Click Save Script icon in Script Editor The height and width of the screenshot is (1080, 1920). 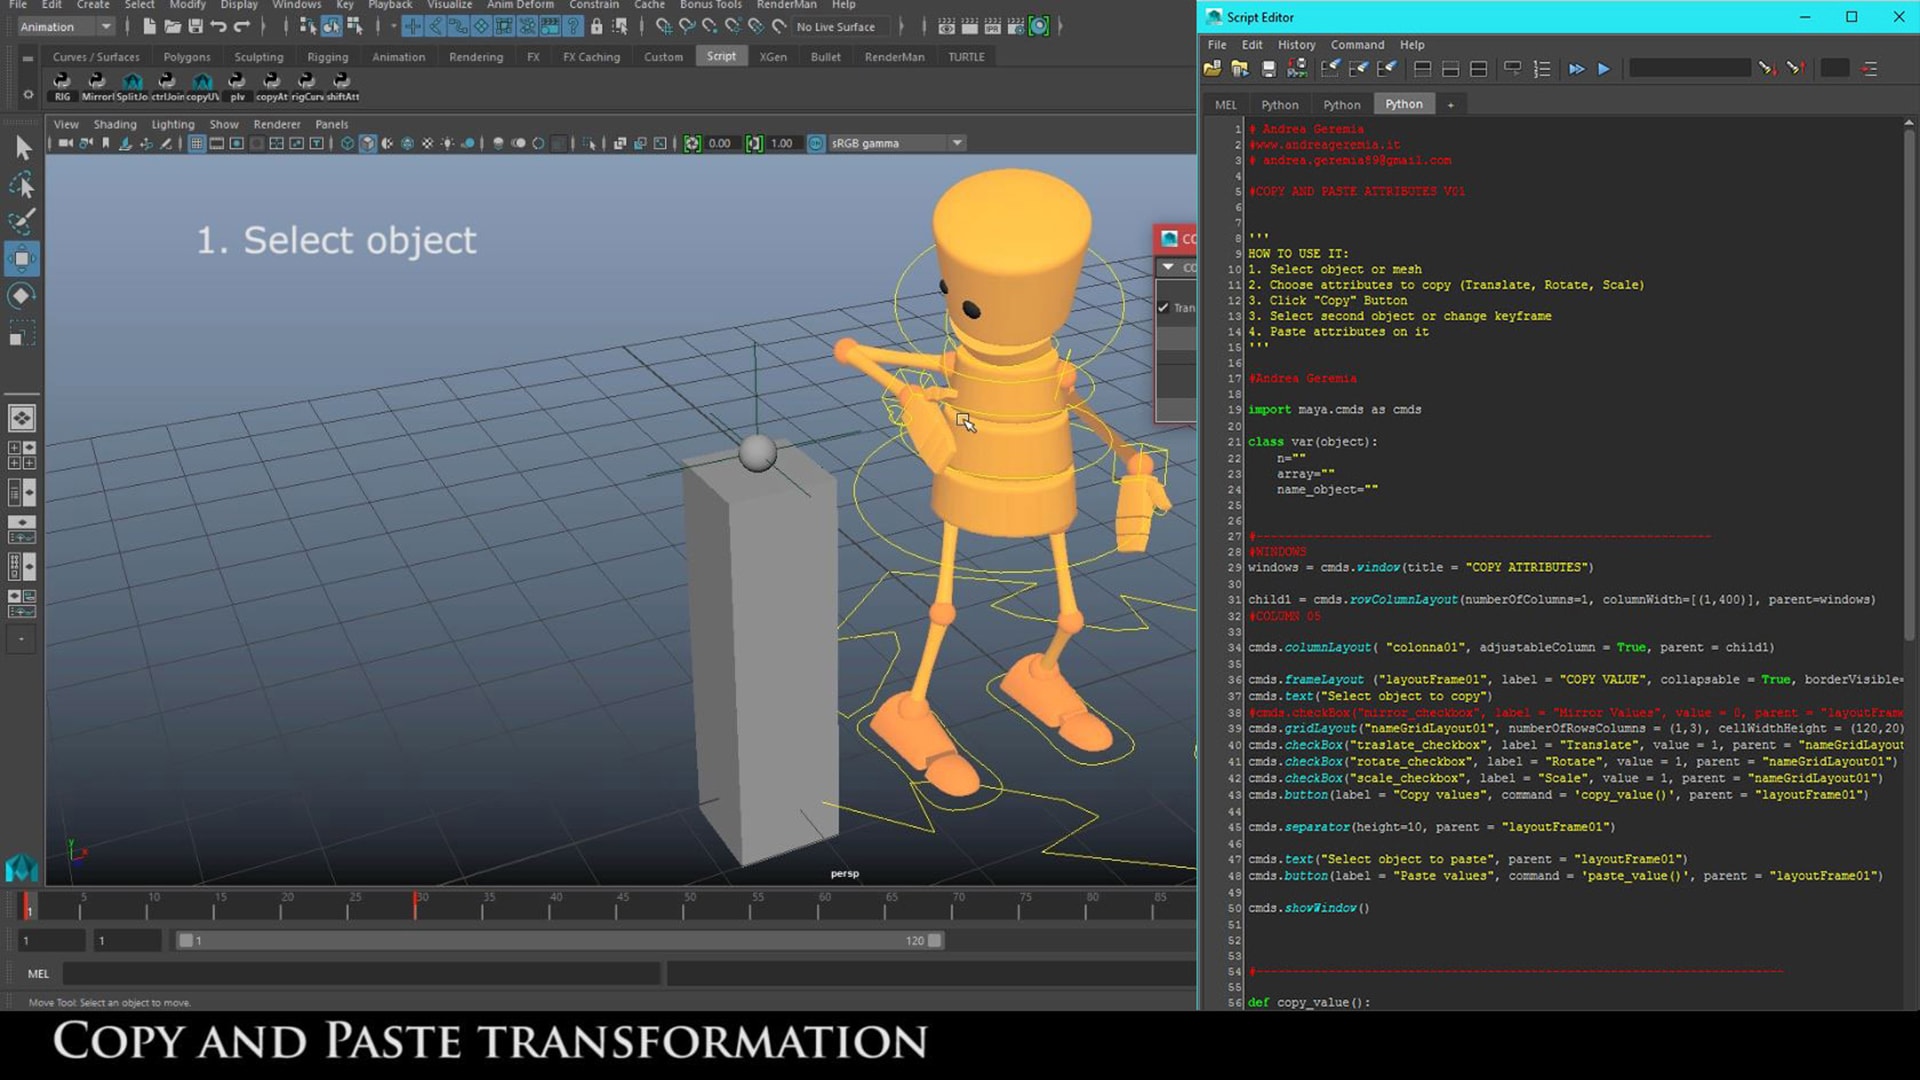tap(1268, 69)
